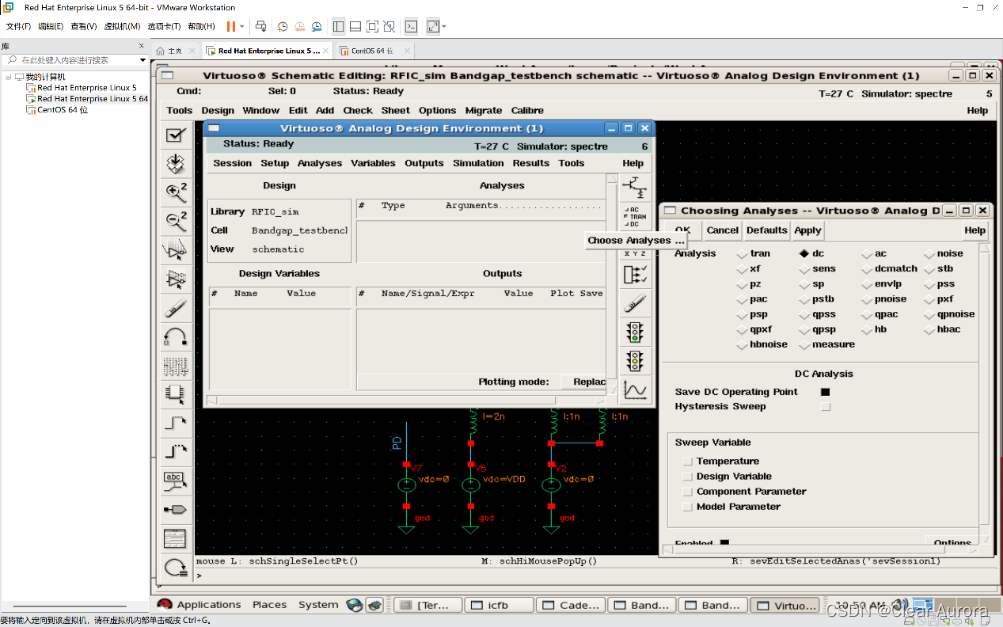Open the Edit Properties icon in schematic toolbar
1003x627 pixels.
[175, 365]
